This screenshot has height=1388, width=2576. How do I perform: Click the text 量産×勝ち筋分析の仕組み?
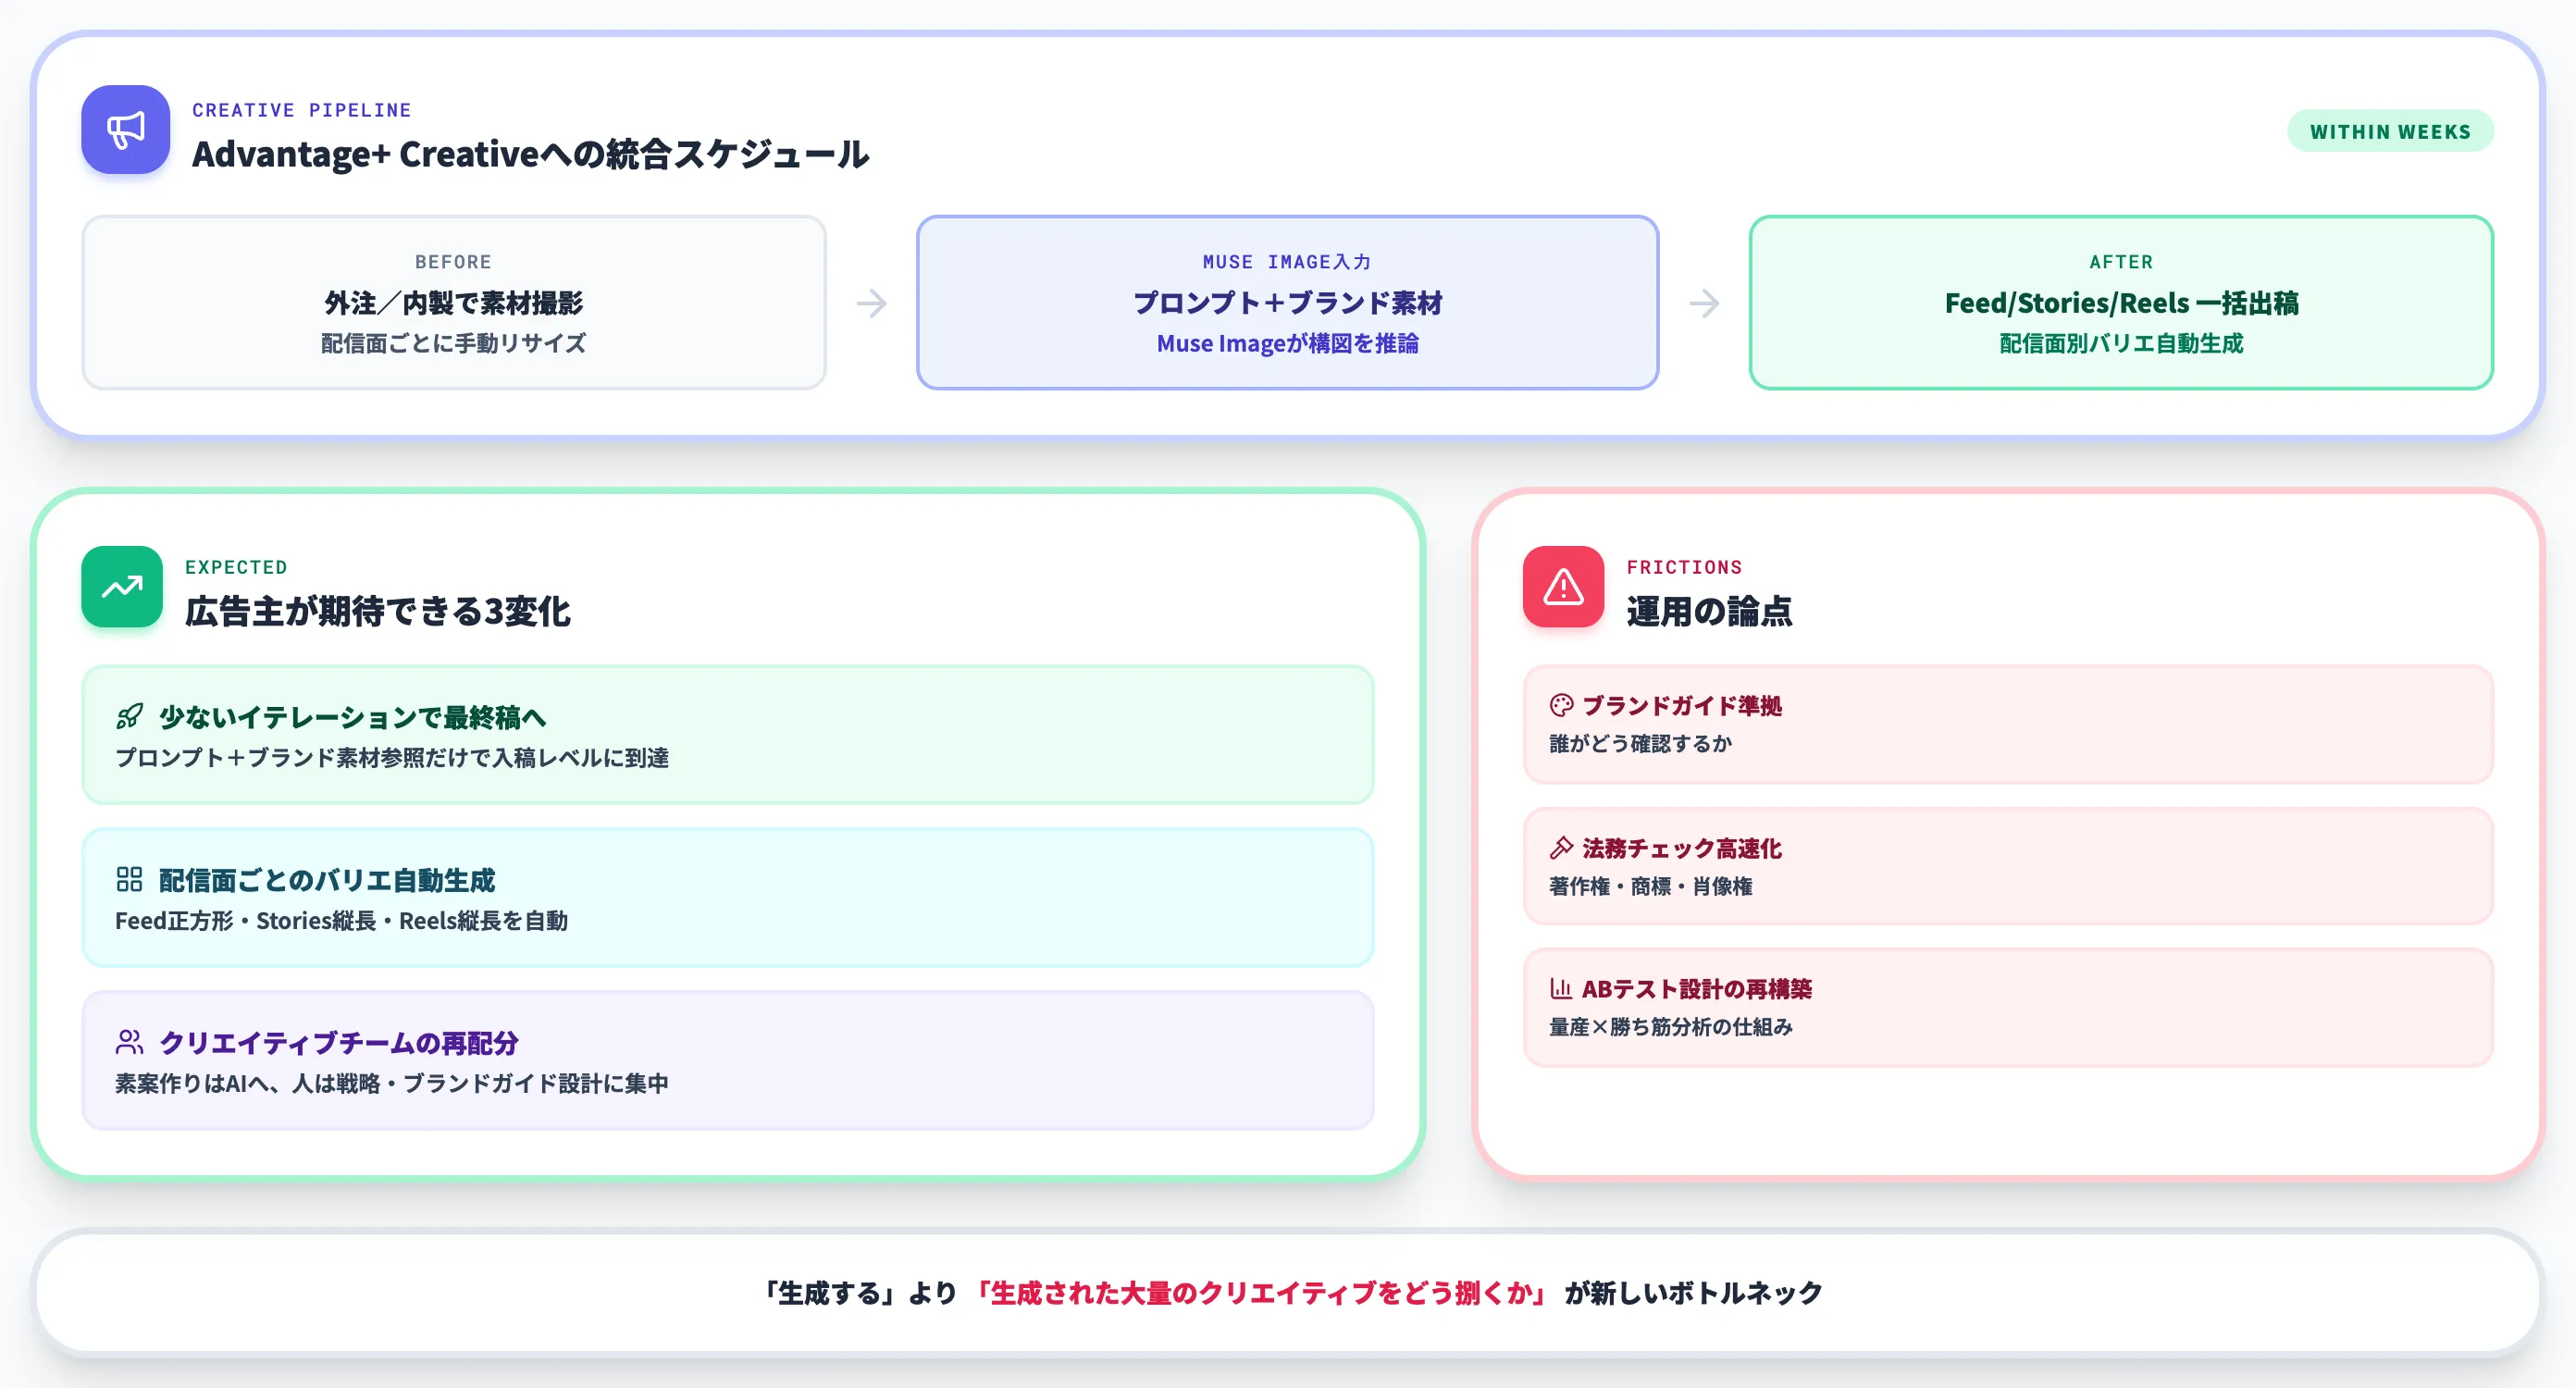[1670, 1027]
